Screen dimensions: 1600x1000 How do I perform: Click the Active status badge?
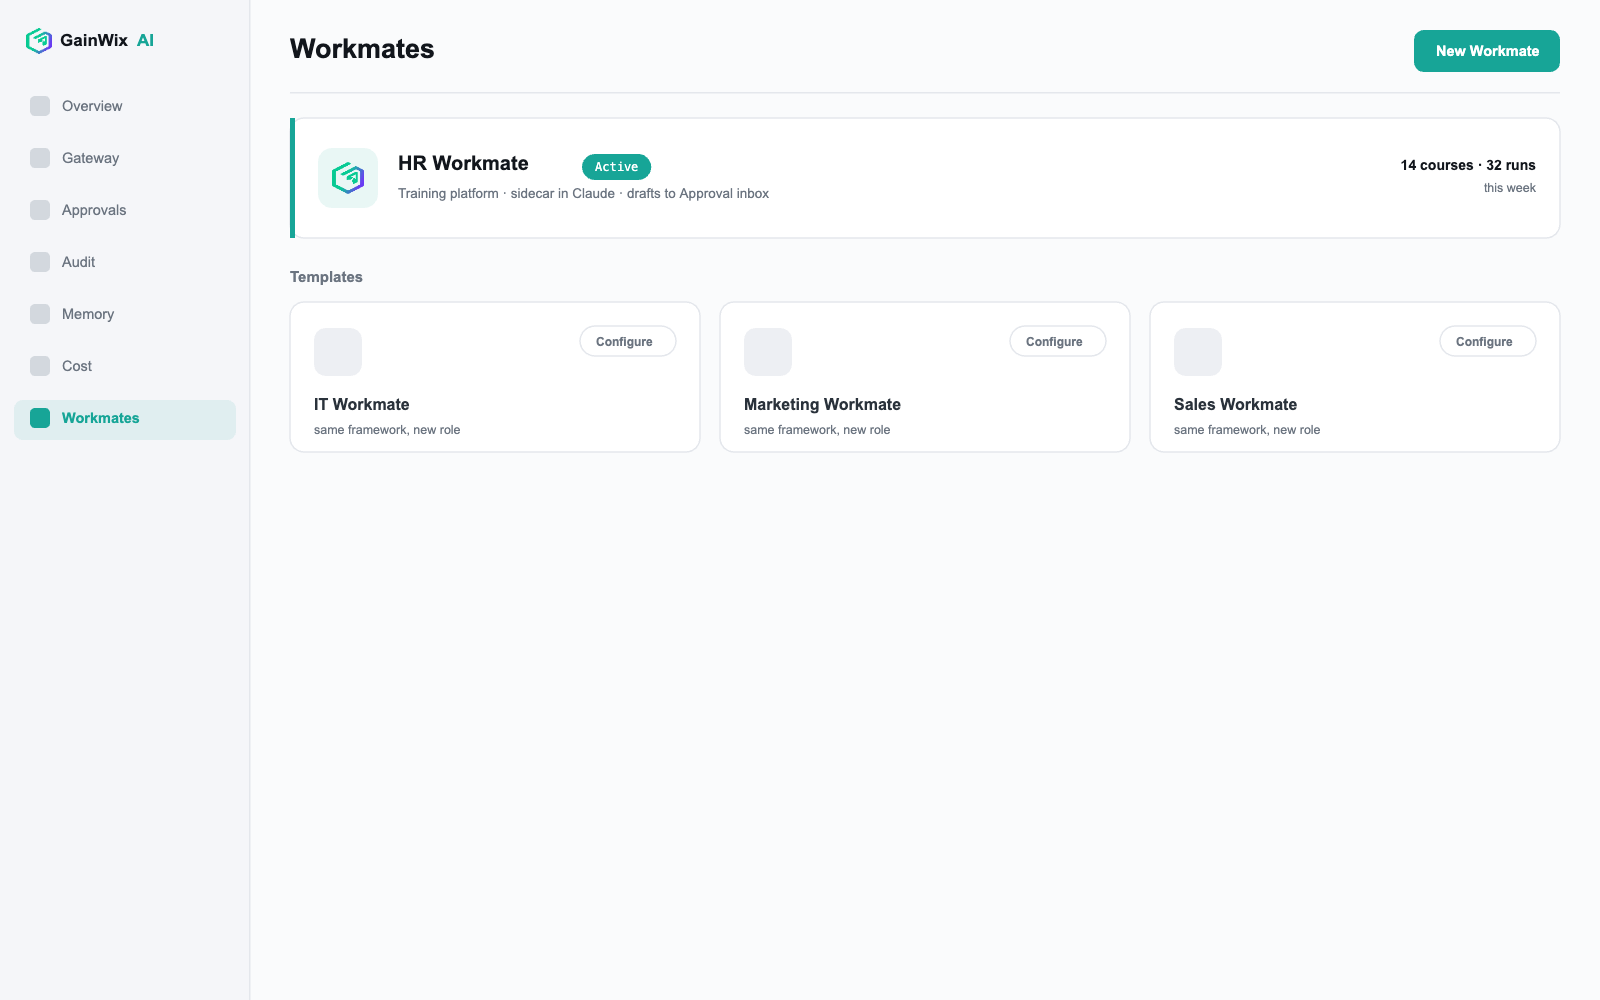(x=616, y=167)
